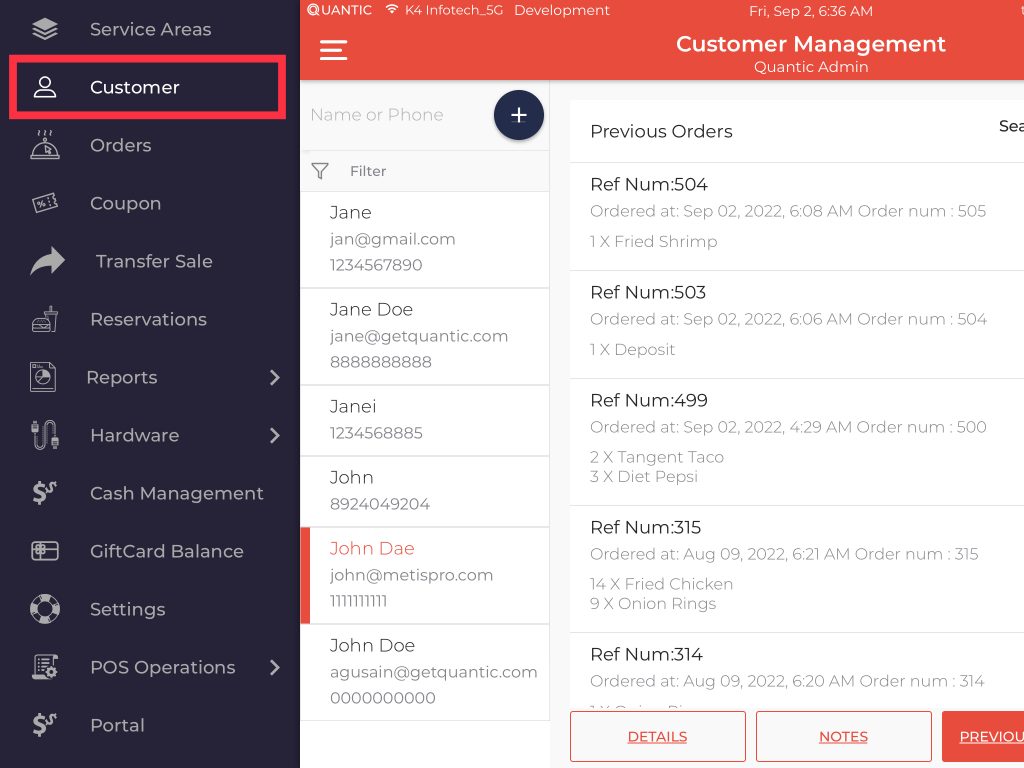1024x768 pixels.
Task: Click the add customer plus button
Action: coord(518,116)
